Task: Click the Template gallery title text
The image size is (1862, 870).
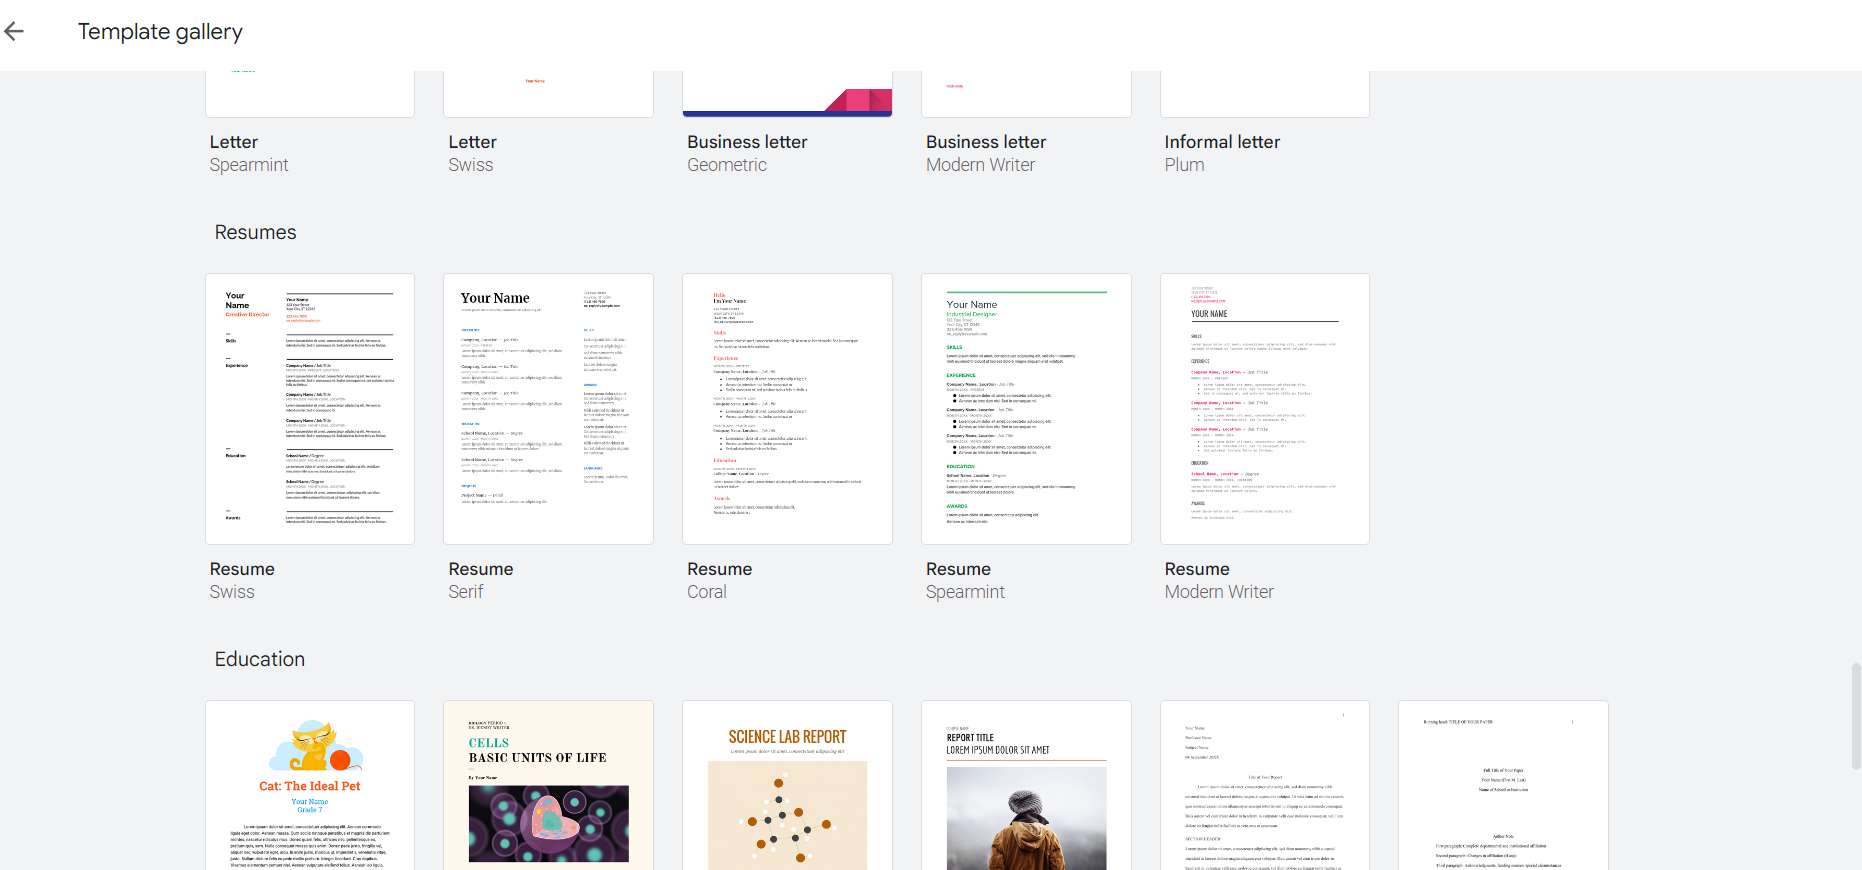Action: click(x=160, y=32)
